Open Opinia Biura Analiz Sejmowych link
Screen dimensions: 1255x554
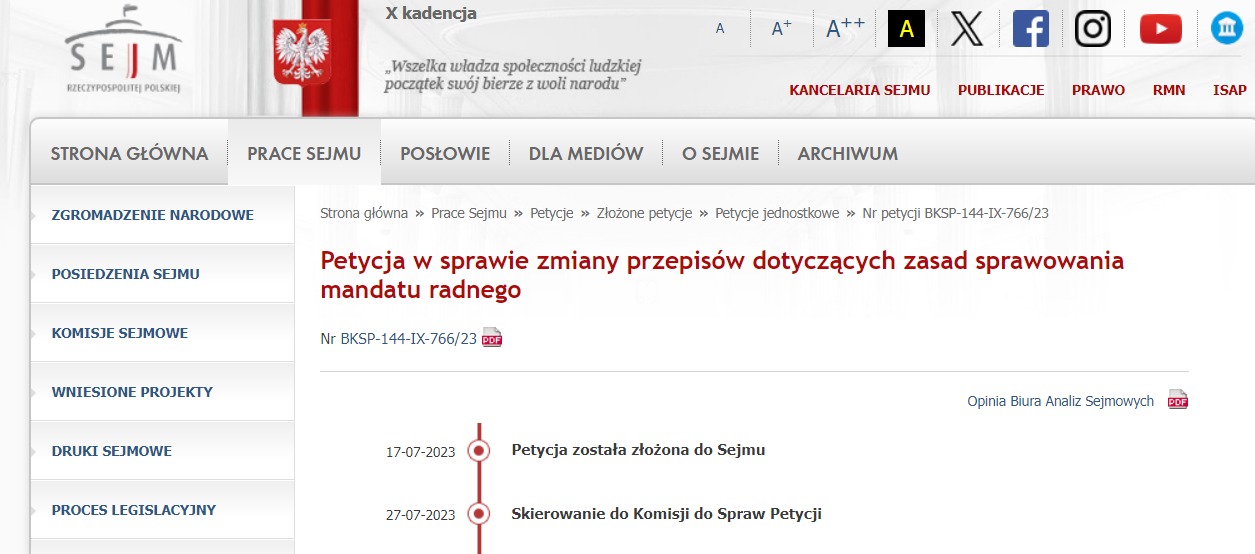(x=1060, y=401)
